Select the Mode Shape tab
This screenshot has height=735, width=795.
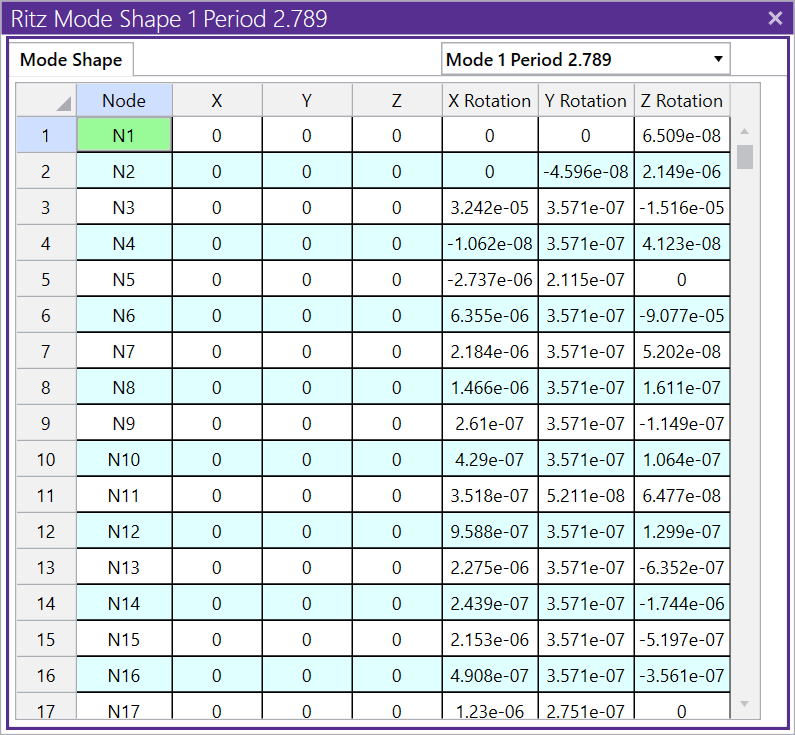[71, 60]
